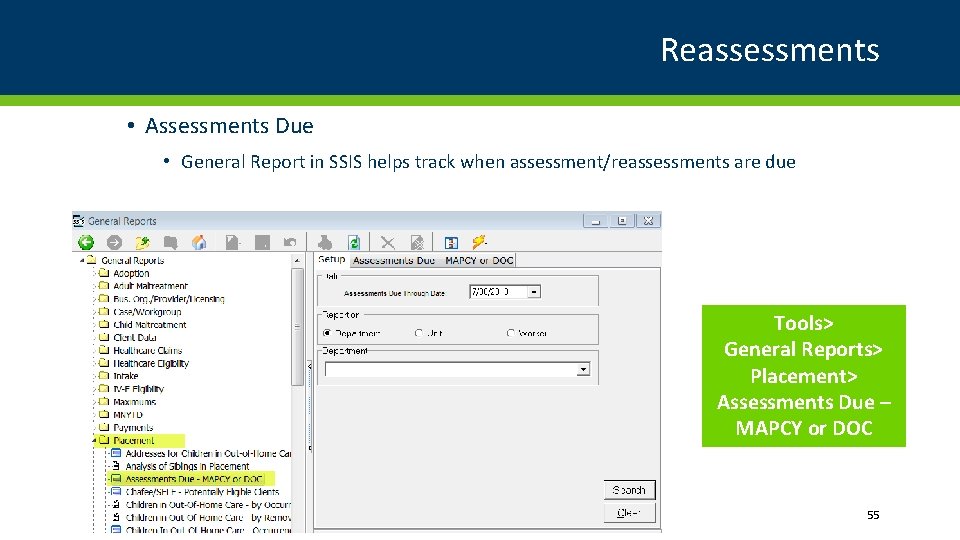Select the Worker radio button
This screenshot has width=960, height=540.
click(x=511, y=333)
